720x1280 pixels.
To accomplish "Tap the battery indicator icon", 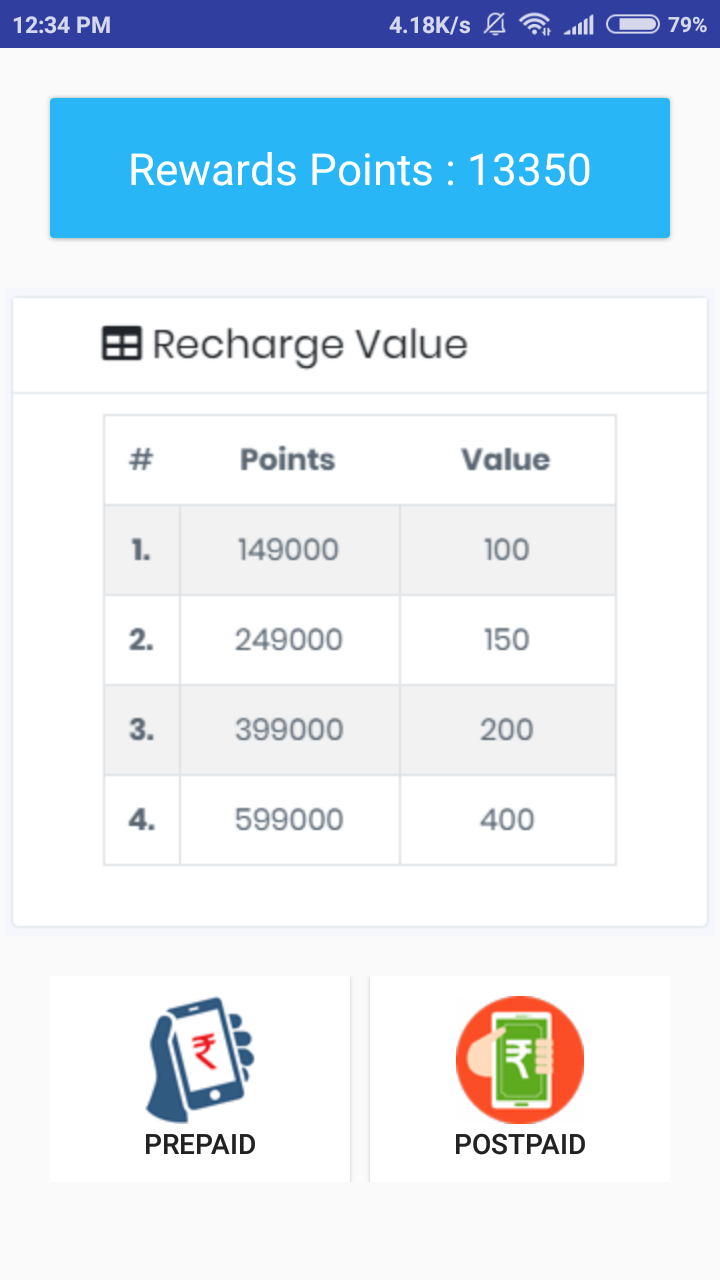I will point(632,24).
